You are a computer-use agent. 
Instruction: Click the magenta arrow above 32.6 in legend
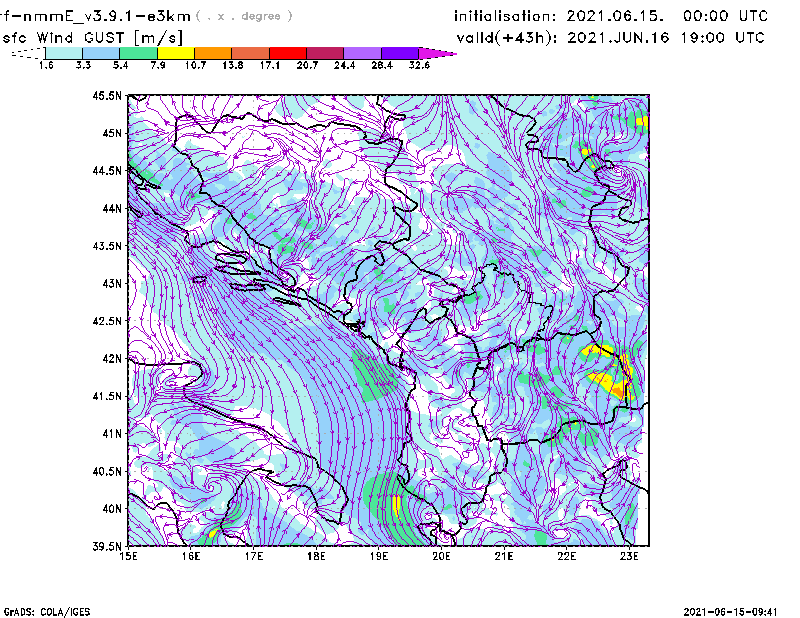click(437, 53)
